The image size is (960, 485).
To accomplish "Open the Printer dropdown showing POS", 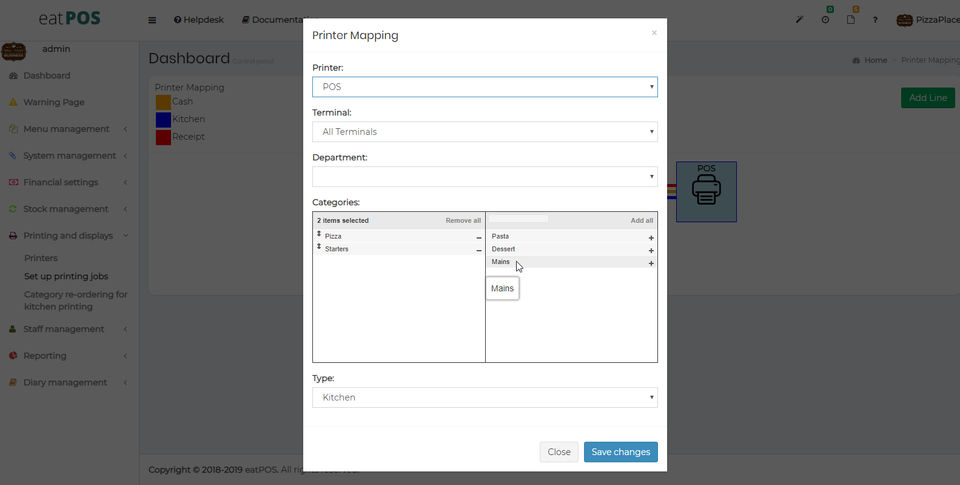I will (485, 87).
